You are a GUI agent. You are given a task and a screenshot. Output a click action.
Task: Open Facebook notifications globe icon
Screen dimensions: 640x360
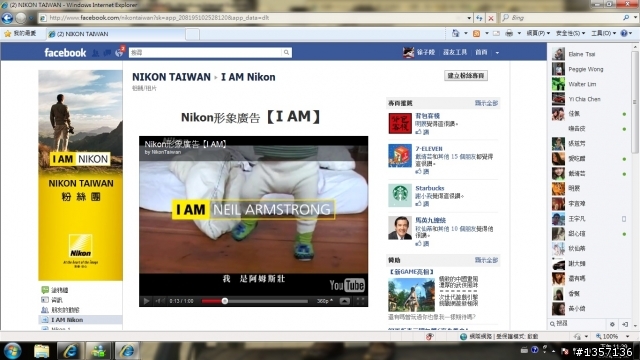pyautogui.click(x=119, y=53)
